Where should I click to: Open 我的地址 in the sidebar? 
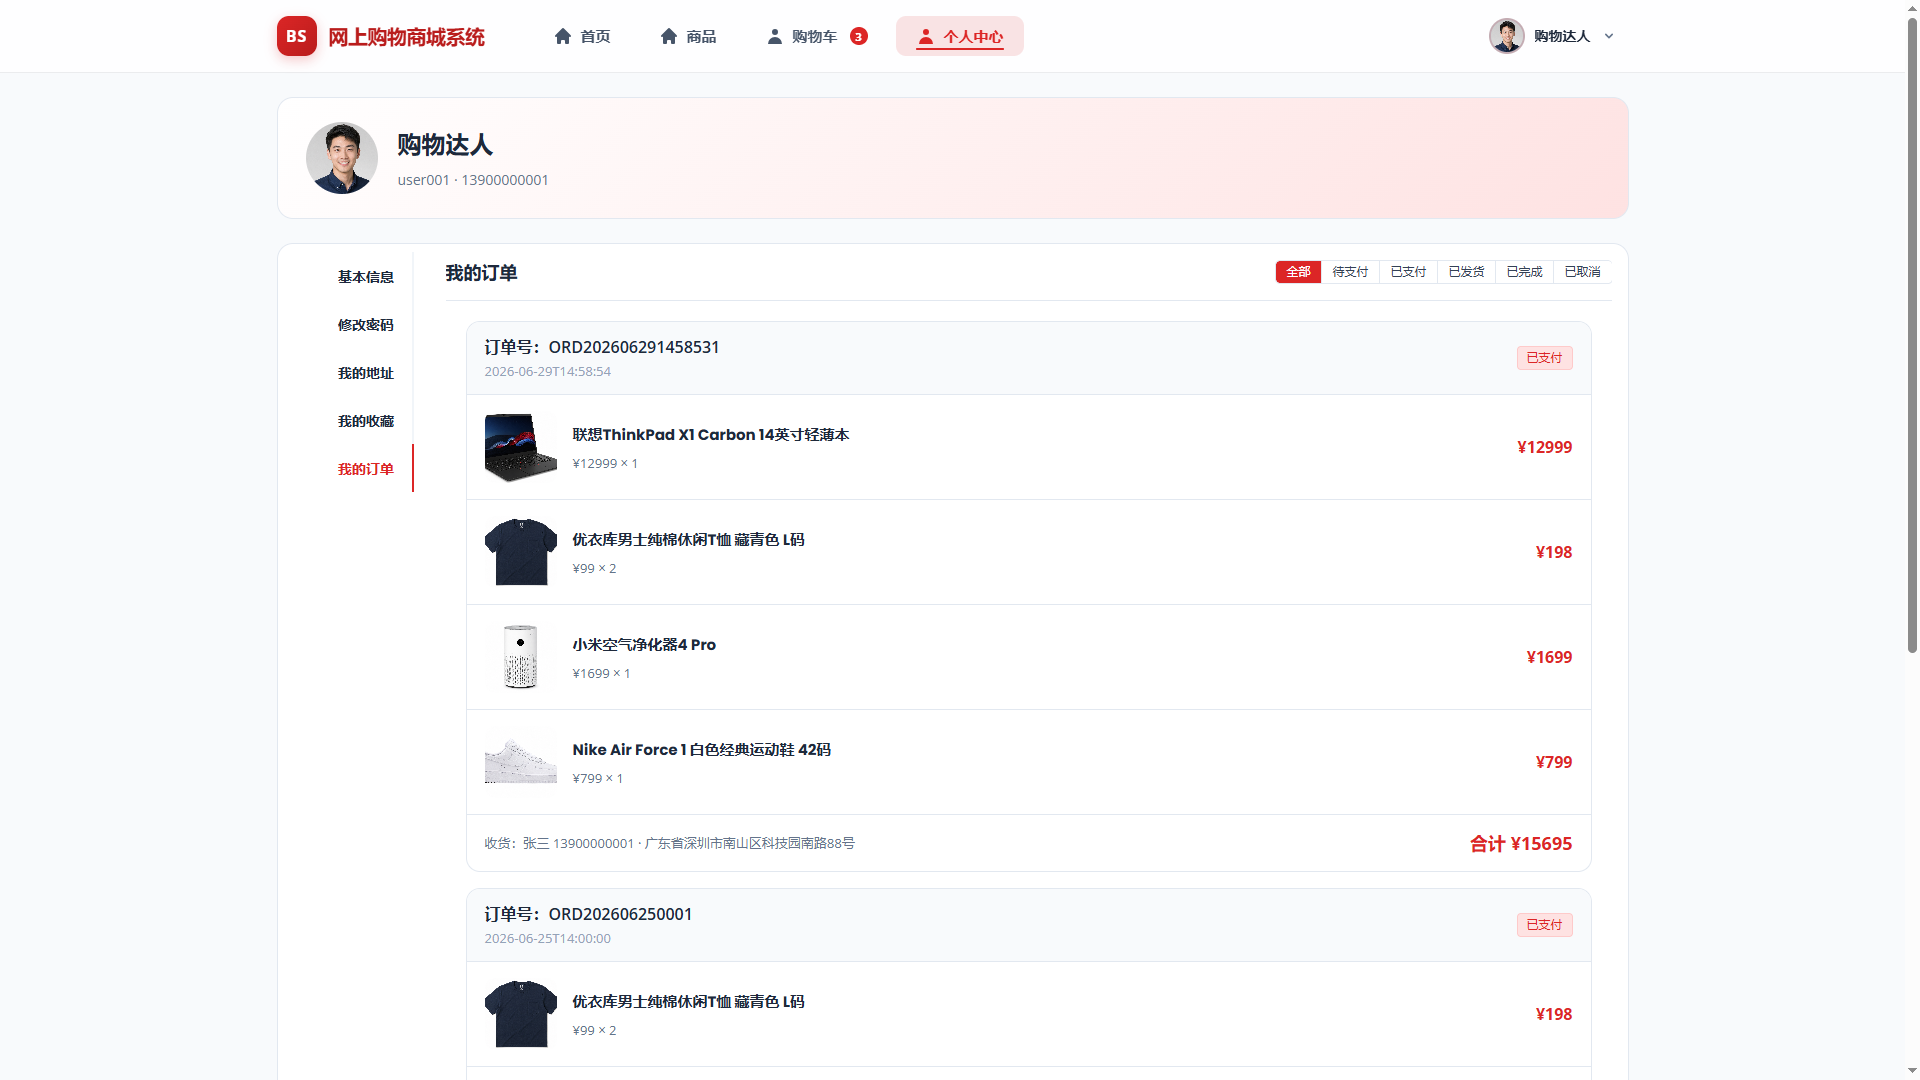pyautogui.click(x=366, y=373)
